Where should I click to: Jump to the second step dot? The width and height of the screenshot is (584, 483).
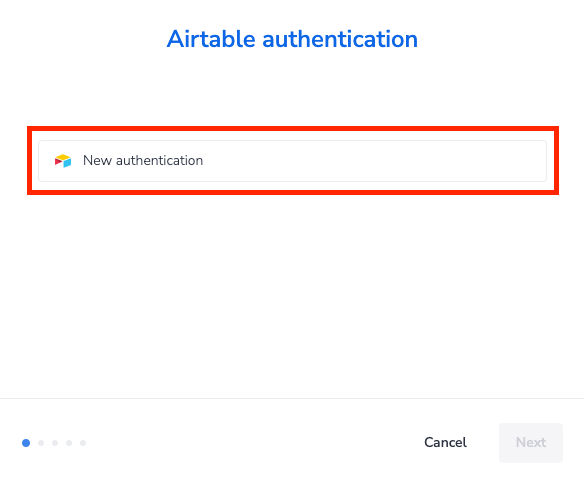[41, 443]
